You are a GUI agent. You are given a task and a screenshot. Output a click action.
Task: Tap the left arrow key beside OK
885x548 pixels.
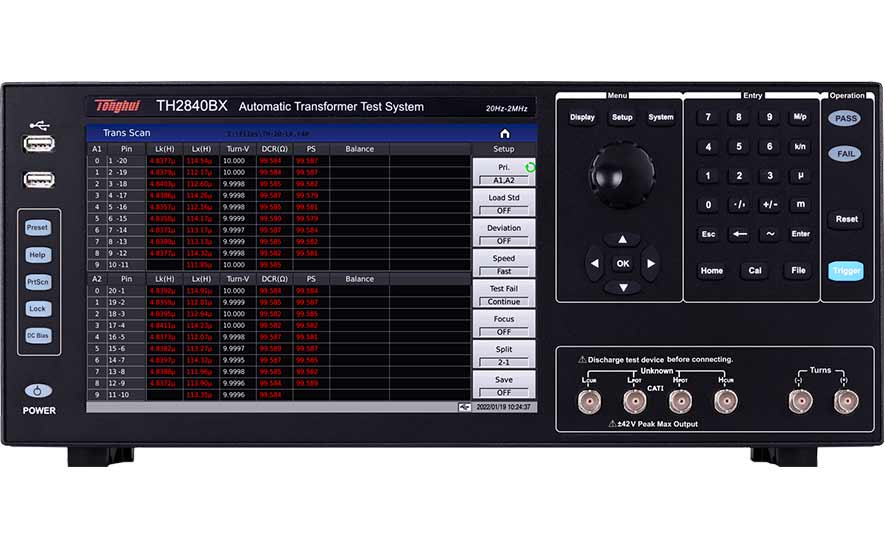pyautogui.click(x=594, y=264)
